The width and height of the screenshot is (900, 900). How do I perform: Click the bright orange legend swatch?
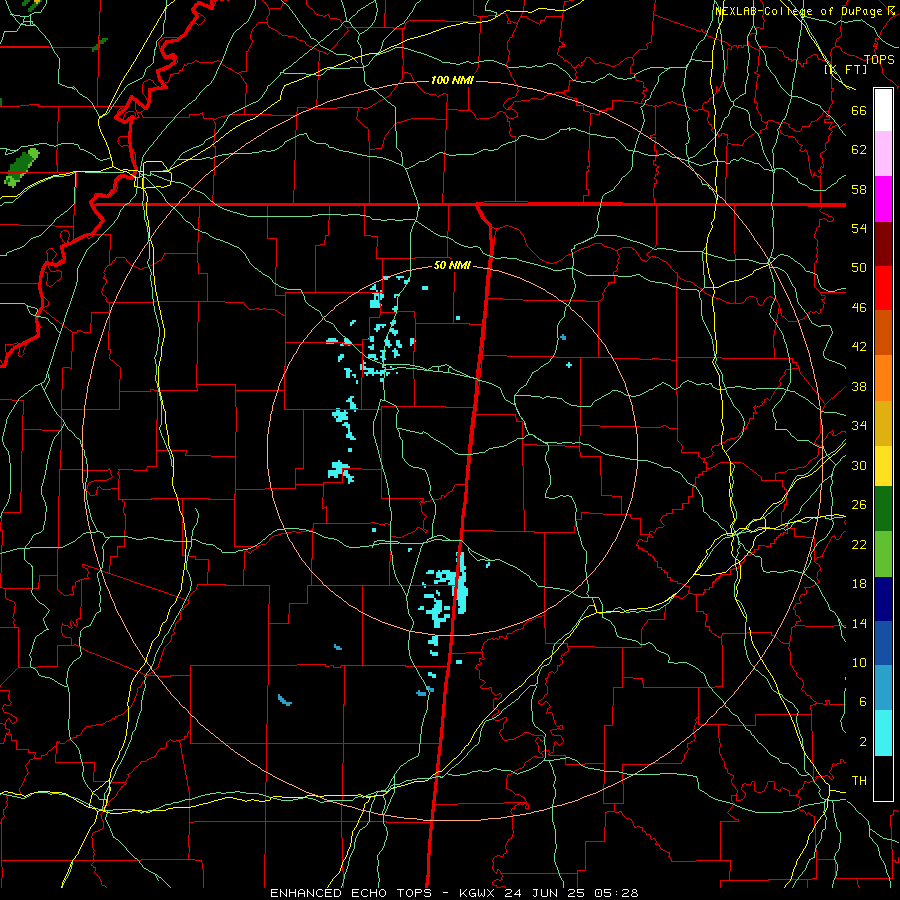point(883,378)
